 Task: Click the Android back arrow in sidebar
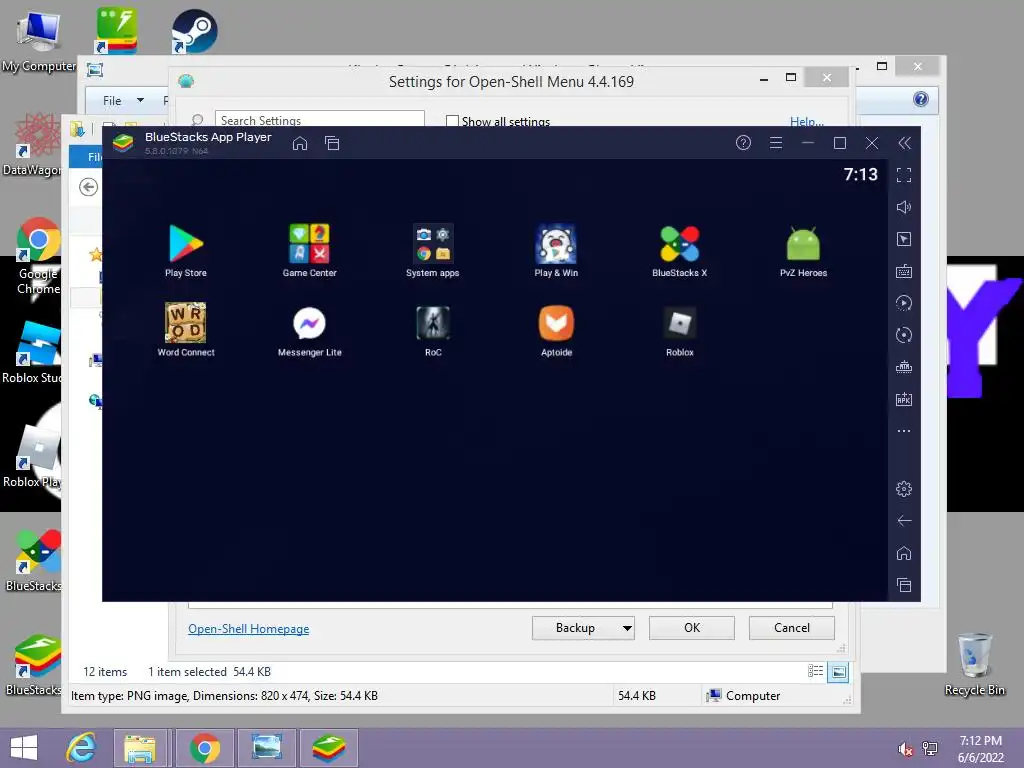(x=904, y=520)
